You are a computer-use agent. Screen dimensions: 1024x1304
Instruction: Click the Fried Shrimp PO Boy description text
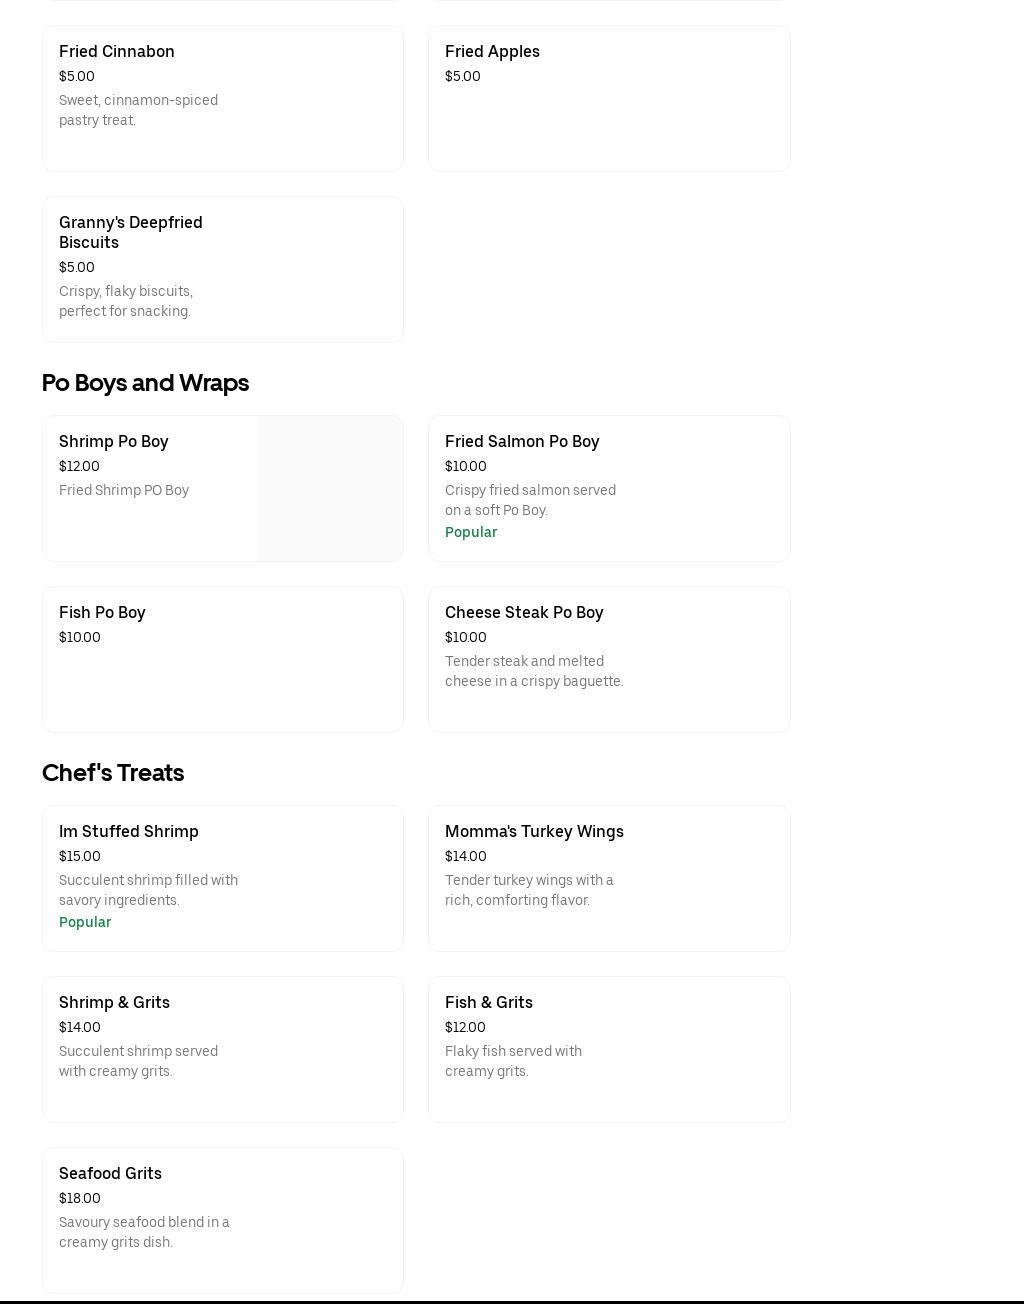[x=124, y=490]
